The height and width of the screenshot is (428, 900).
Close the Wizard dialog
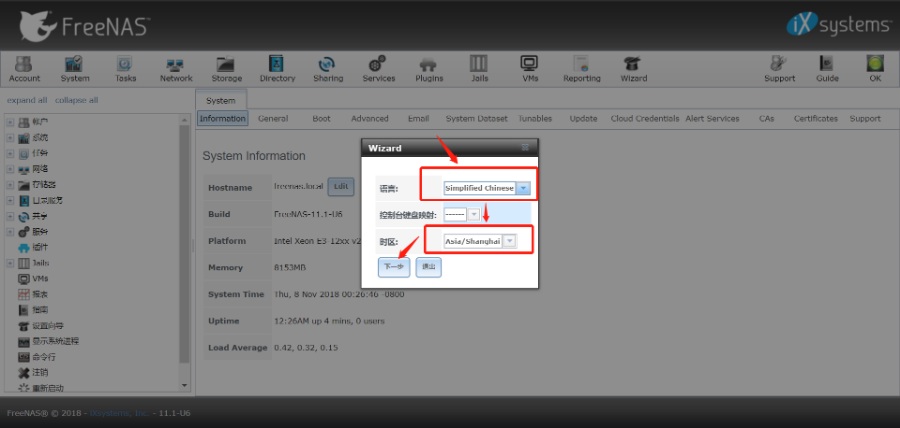coord(525,147)
